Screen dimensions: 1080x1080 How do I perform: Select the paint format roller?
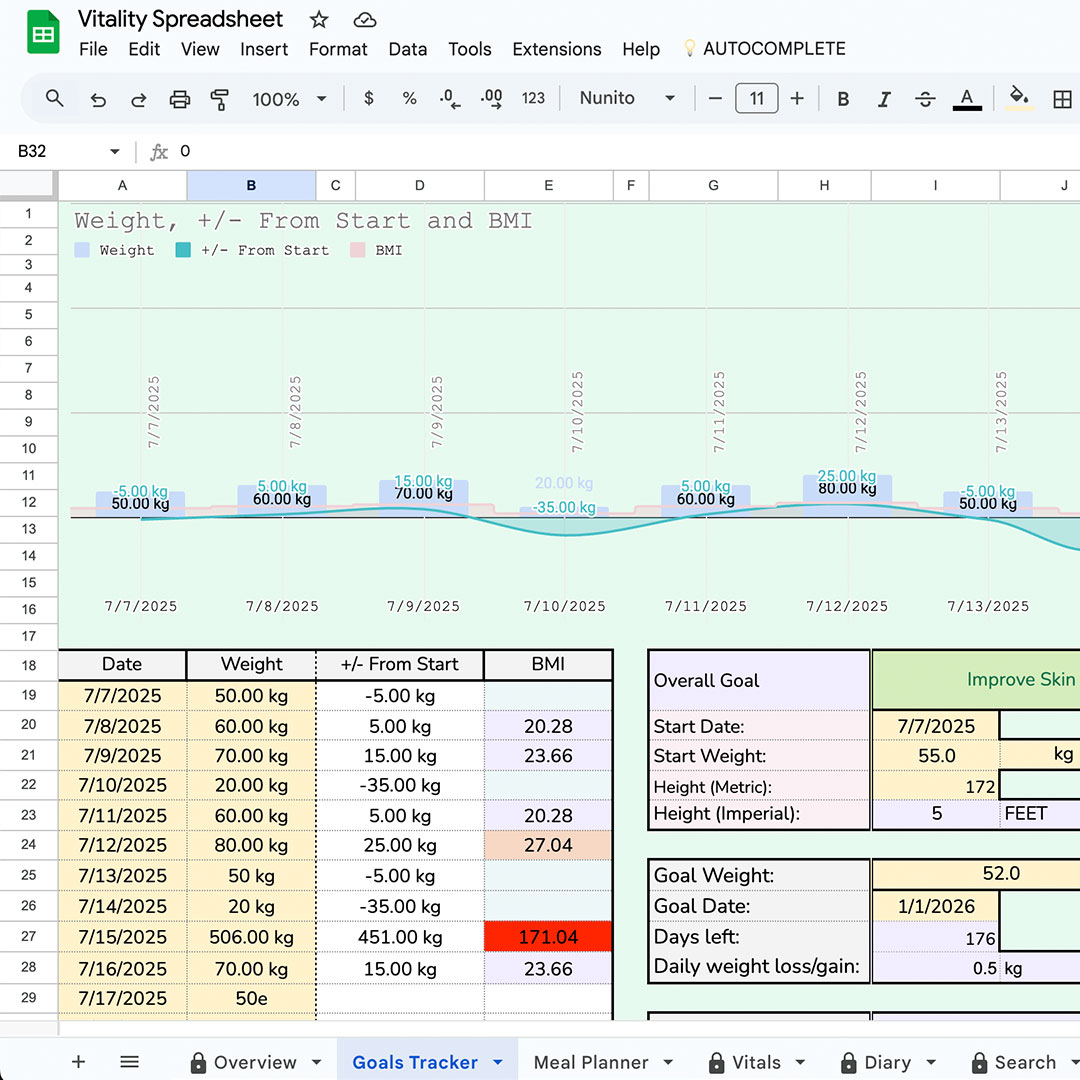(220, 99)
